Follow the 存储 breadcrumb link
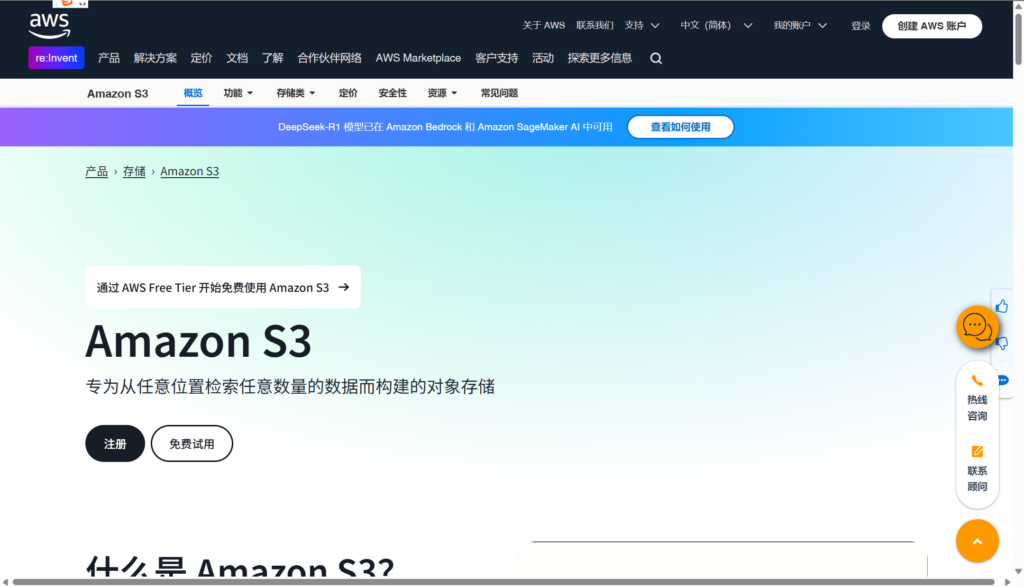The height and width of the screenshot is (587, 1024). pyautogui.click(x=134, y=172)
